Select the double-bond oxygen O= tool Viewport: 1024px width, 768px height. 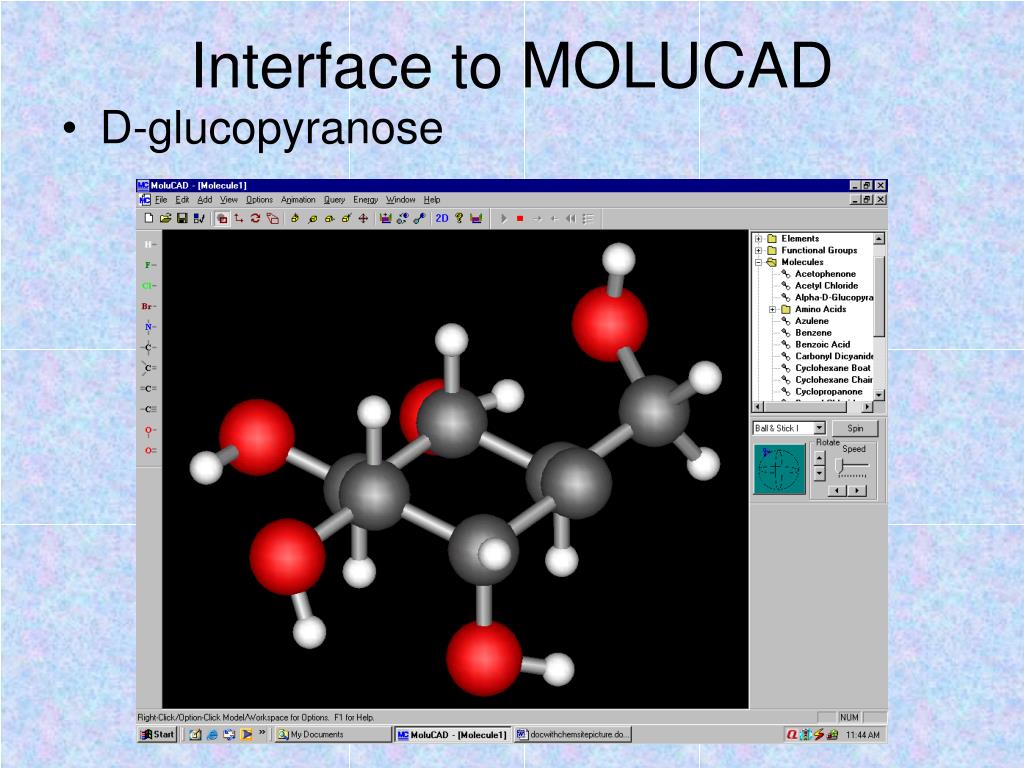point(149,451)
